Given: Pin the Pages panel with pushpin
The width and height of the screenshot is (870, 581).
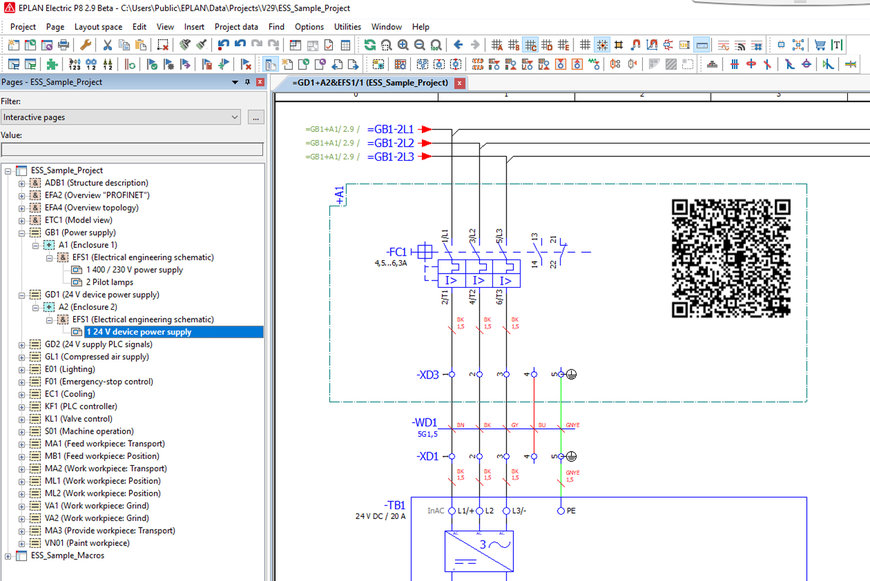Looking at the screenshot, I should coord(247,83).
